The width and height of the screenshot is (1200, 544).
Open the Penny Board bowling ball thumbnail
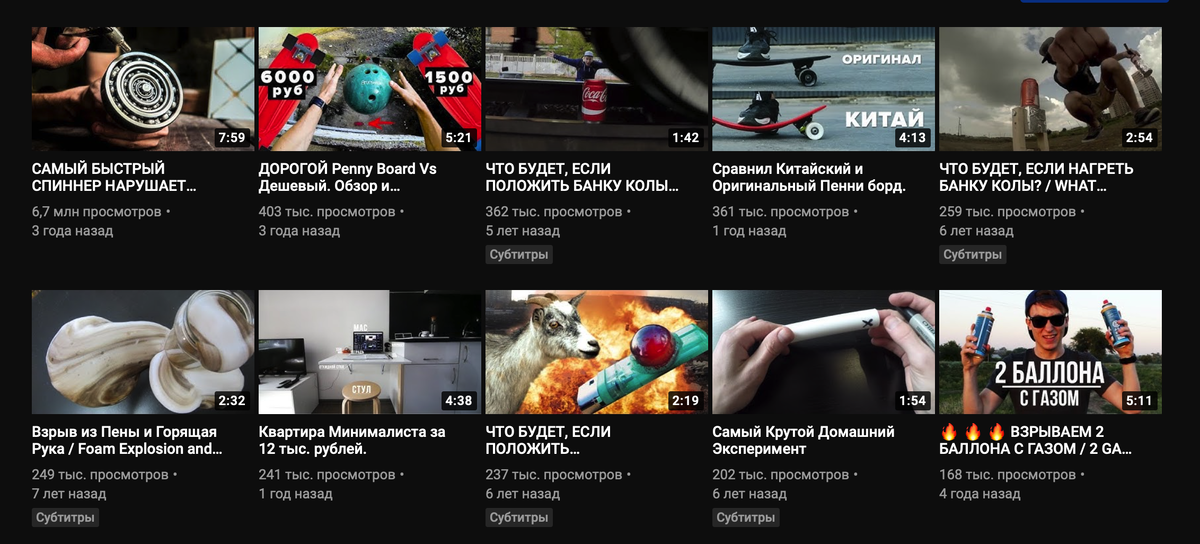click(370, 89)
